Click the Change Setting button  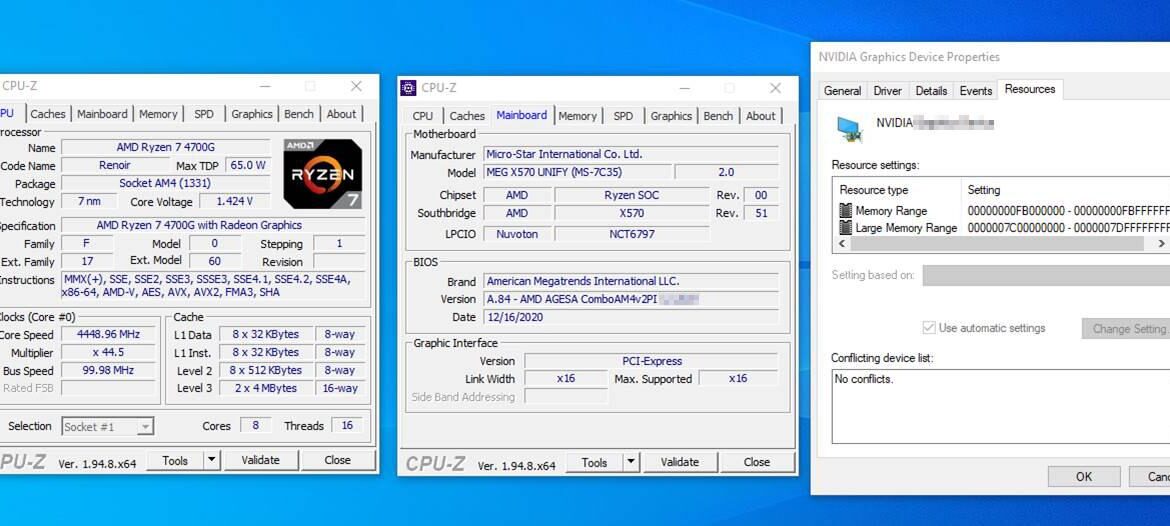pos(1126,328)
